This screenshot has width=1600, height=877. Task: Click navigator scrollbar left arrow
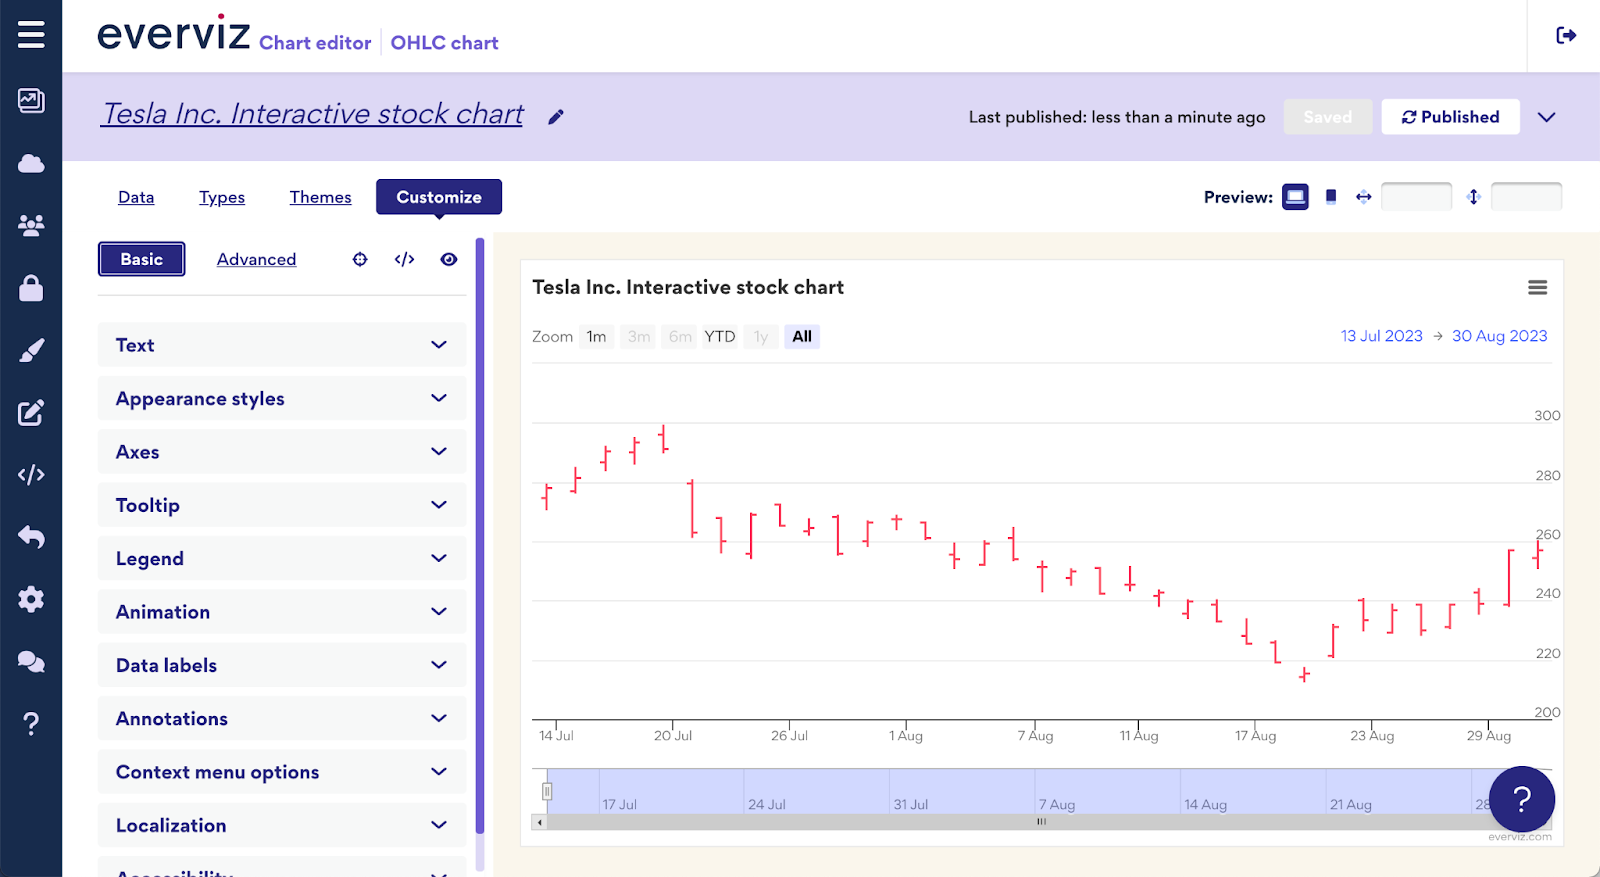pos(540,822)
